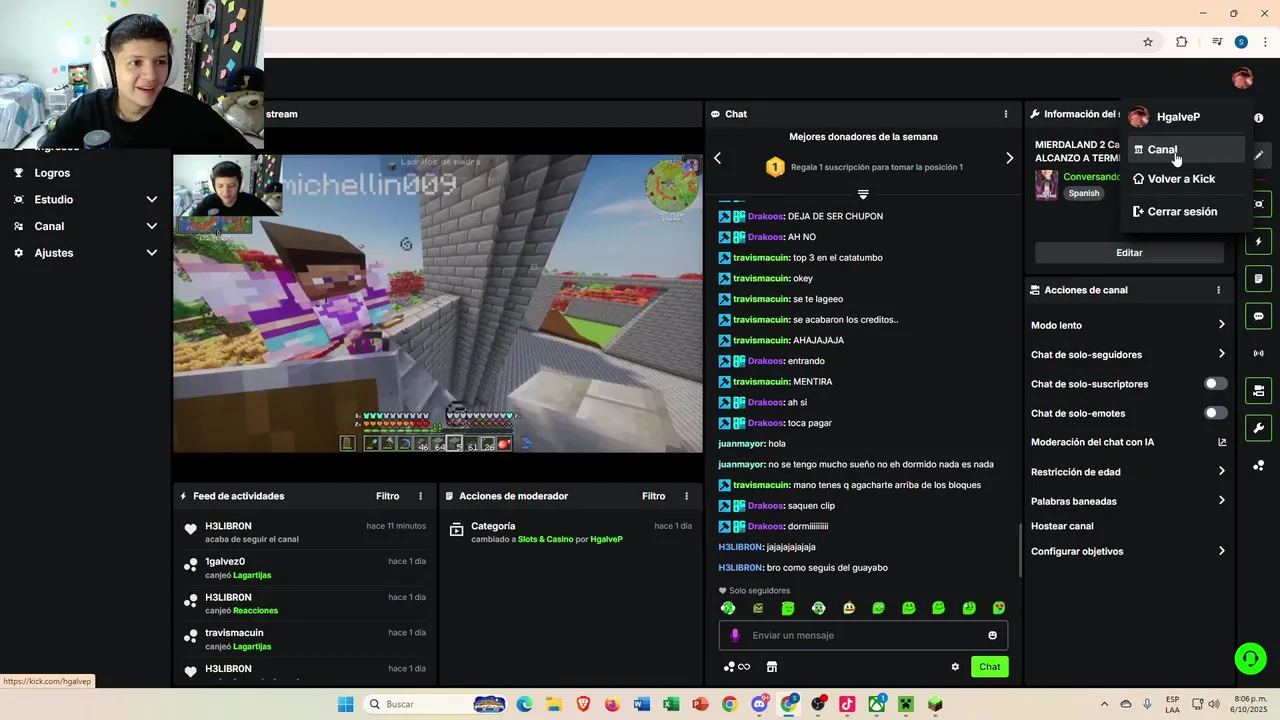
Task: Click the wrench tools icon in right rail
Action: 1258,428
